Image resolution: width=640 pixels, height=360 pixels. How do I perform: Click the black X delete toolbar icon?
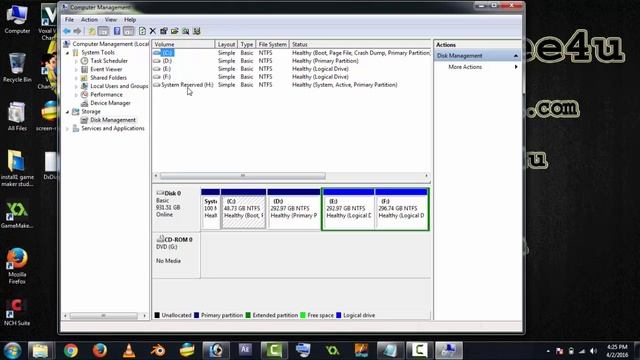pos(153,31)
